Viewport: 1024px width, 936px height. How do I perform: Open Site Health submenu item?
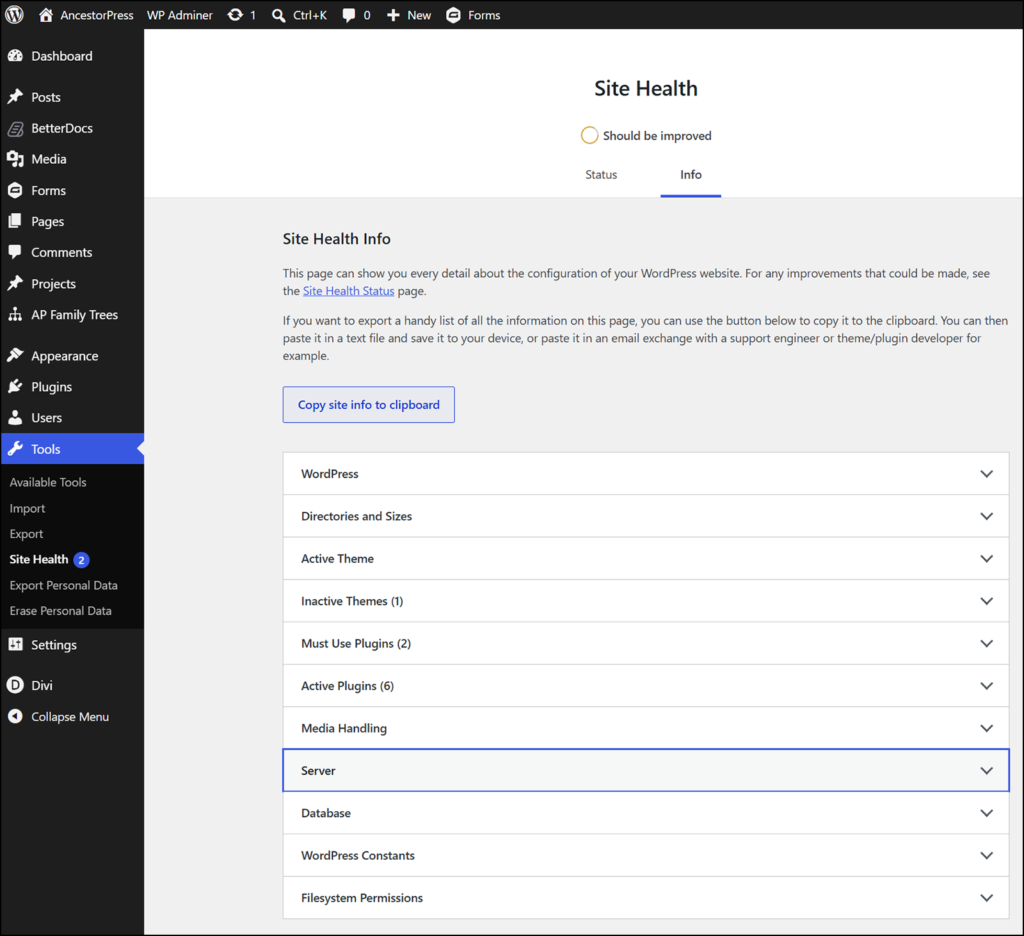(39, 559)
